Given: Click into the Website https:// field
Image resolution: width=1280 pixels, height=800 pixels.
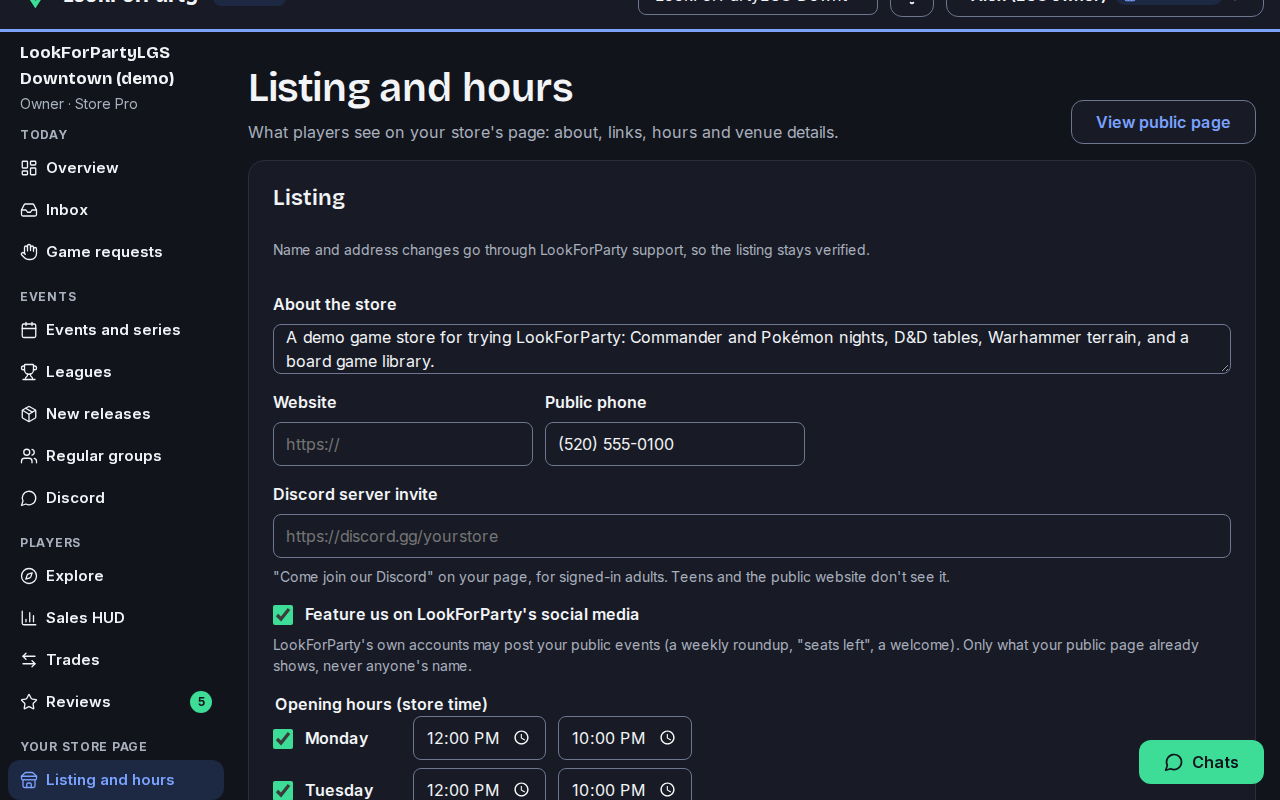Looking at the screenshot, I should click(403, 444).
